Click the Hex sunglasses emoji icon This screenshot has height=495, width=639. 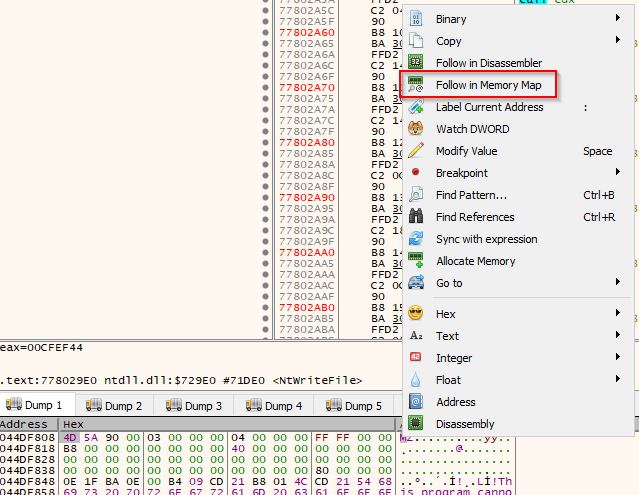416,314
